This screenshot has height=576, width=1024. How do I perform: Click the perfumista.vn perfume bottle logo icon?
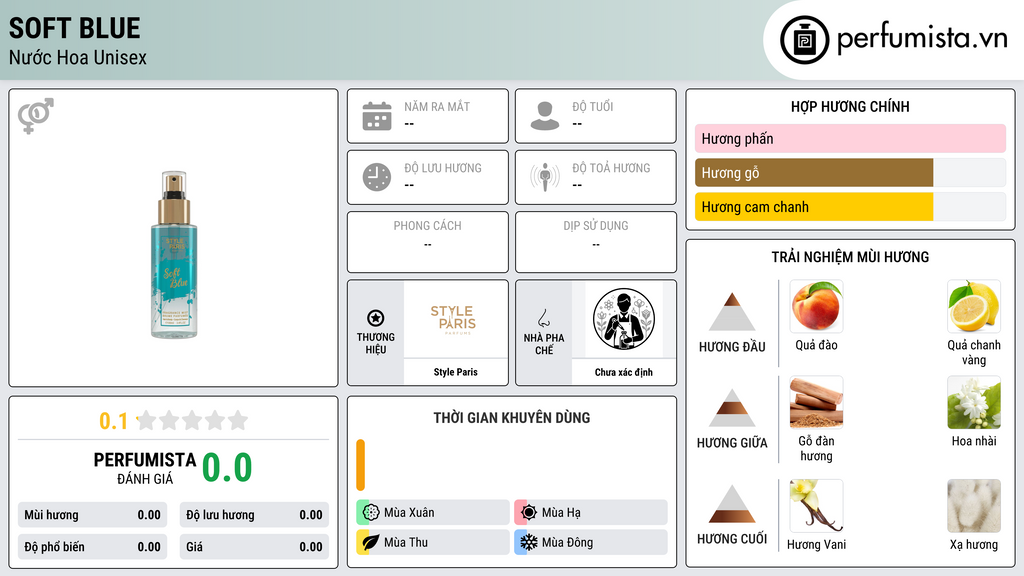click(x=804, y=40)
